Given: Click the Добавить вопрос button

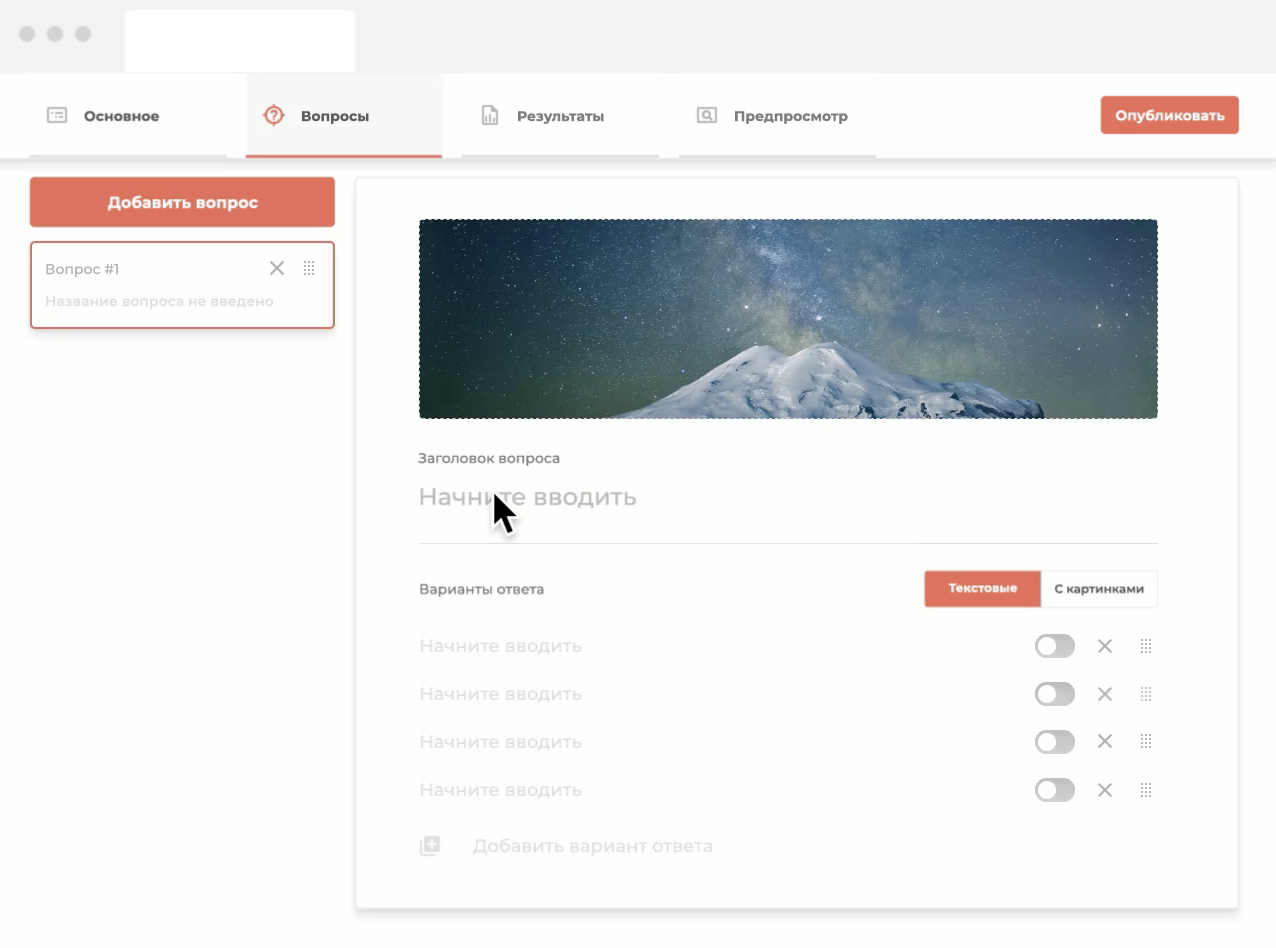Looking at the screenshot, I should tap(182, 202).
